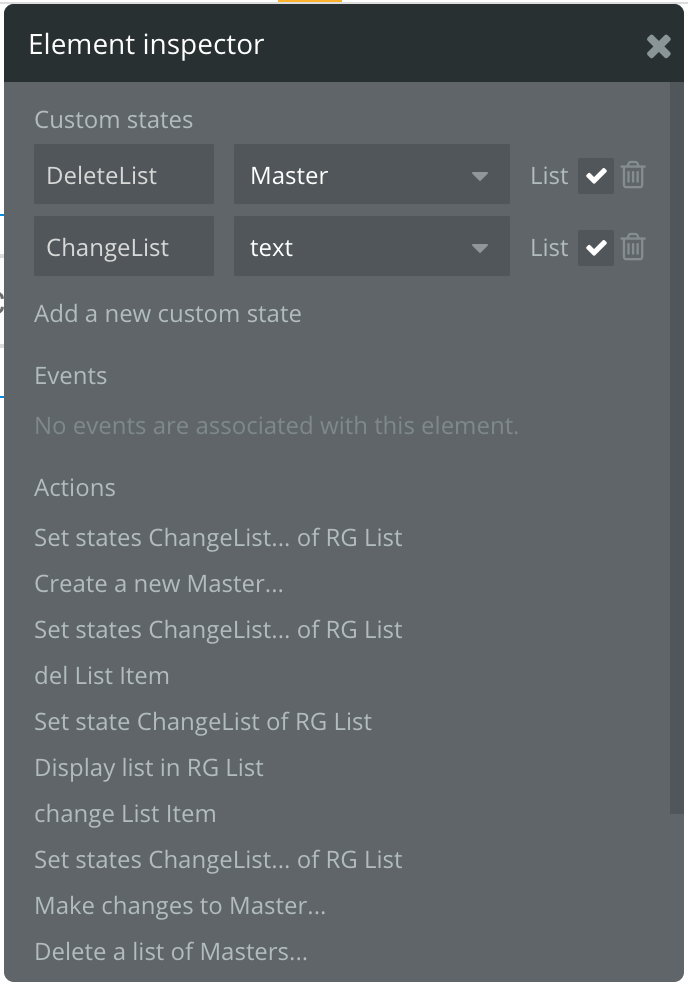
Task: Uncheck the List checkbox for DeleteList
Action: coord(596,176)
